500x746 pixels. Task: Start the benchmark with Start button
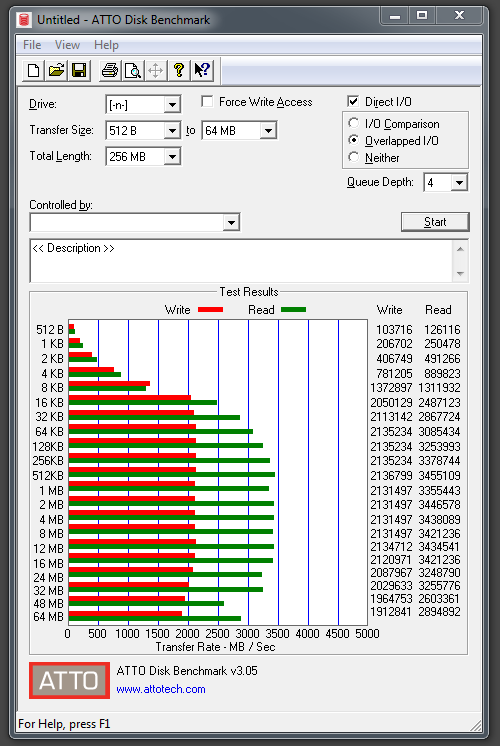(x=435, y=222)
